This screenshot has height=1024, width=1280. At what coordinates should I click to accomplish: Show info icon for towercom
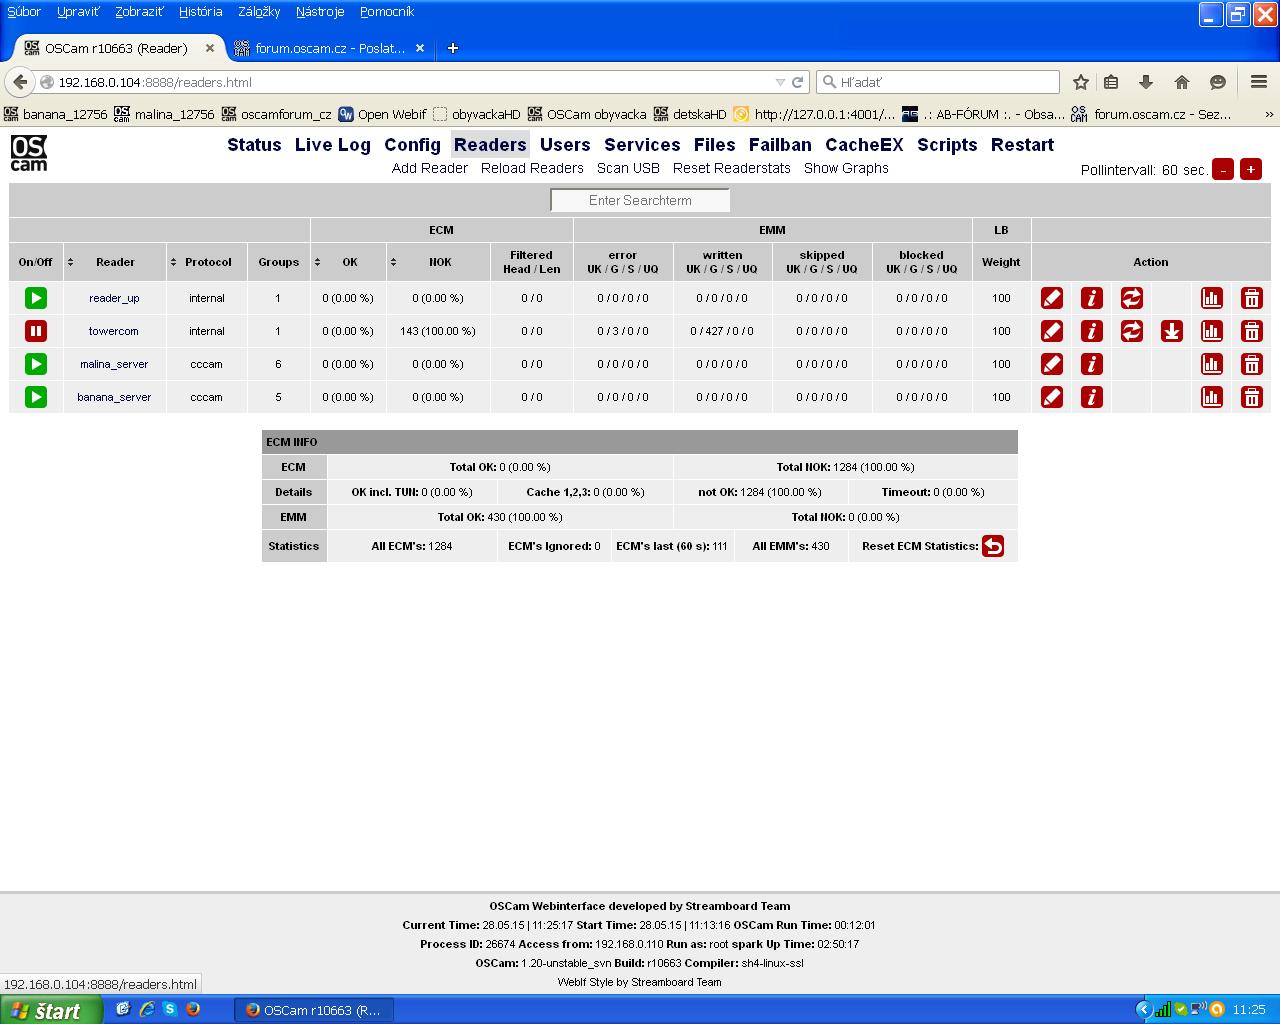click(1092, 331)
